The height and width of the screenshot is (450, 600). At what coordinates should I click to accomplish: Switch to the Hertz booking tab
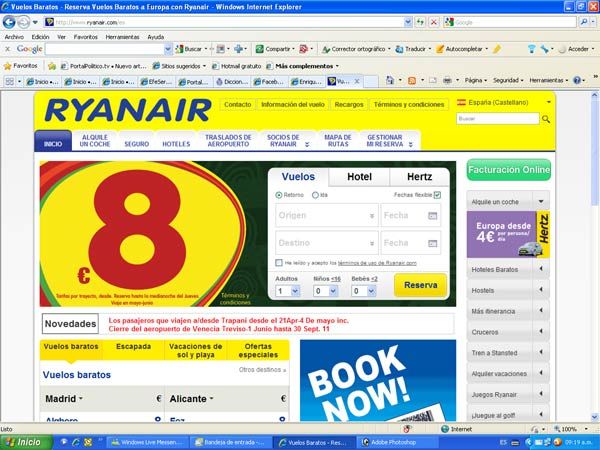click(419, 177)
